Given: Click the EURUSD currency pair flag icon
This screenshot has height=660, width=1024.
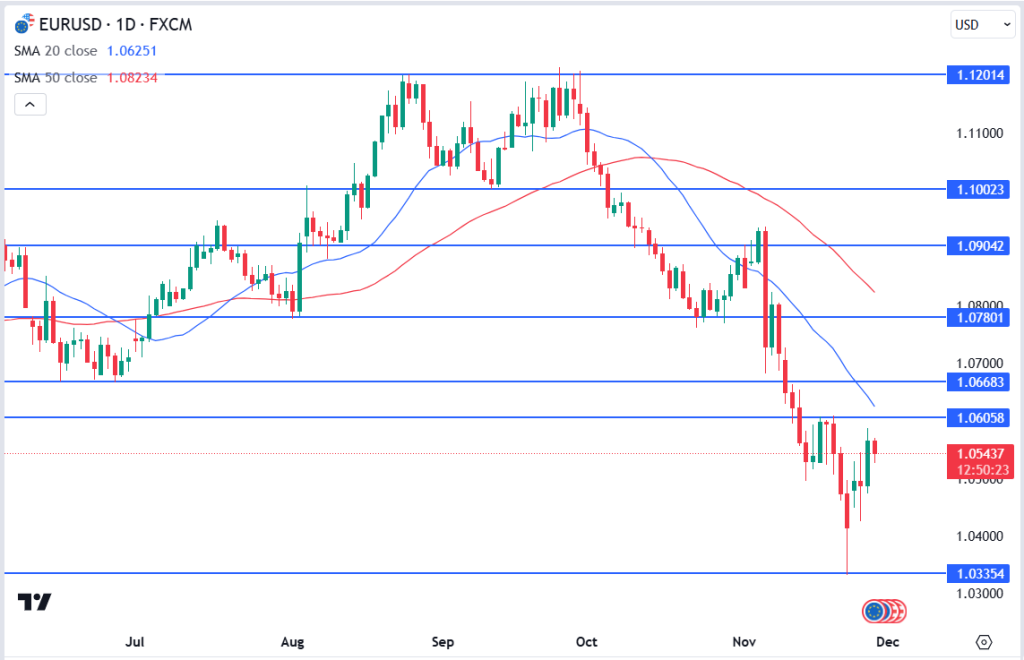Looking at the screenshot, I should [25, 20].
